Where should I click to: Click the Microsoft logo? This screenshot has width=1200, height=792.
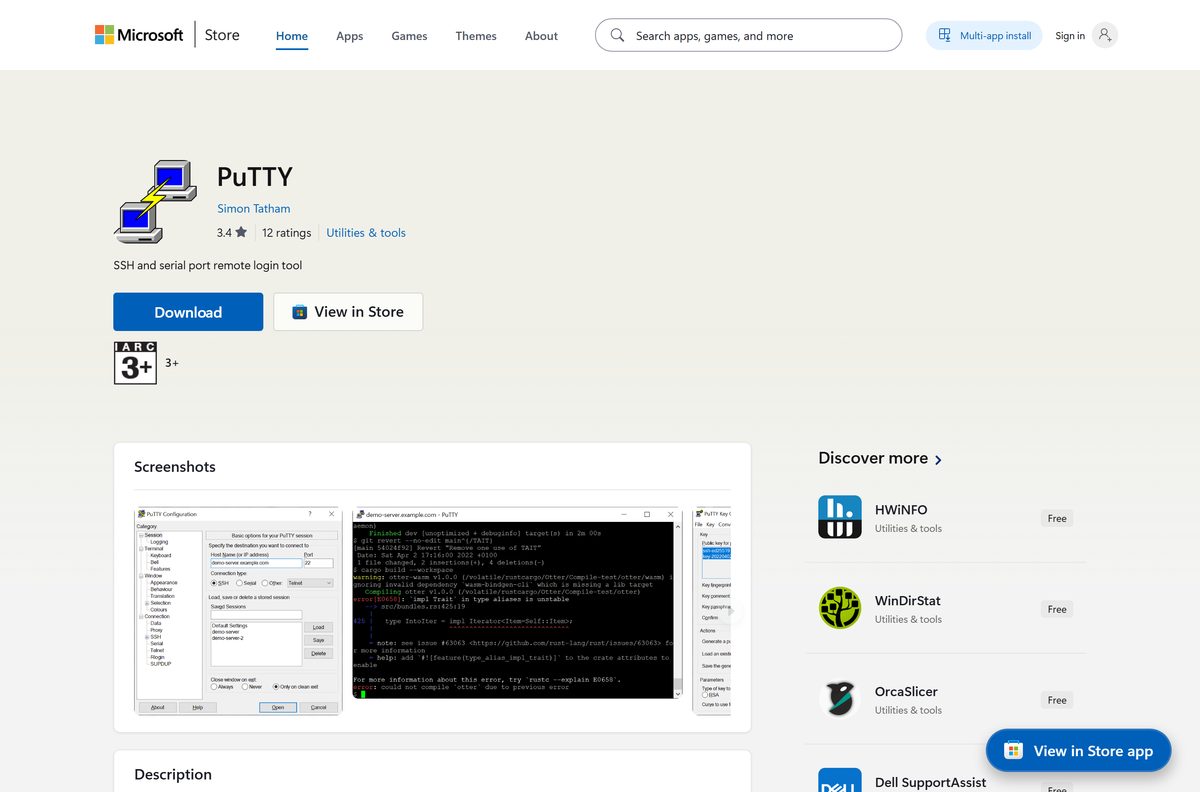pyautogui.click(x=139, y=35)
